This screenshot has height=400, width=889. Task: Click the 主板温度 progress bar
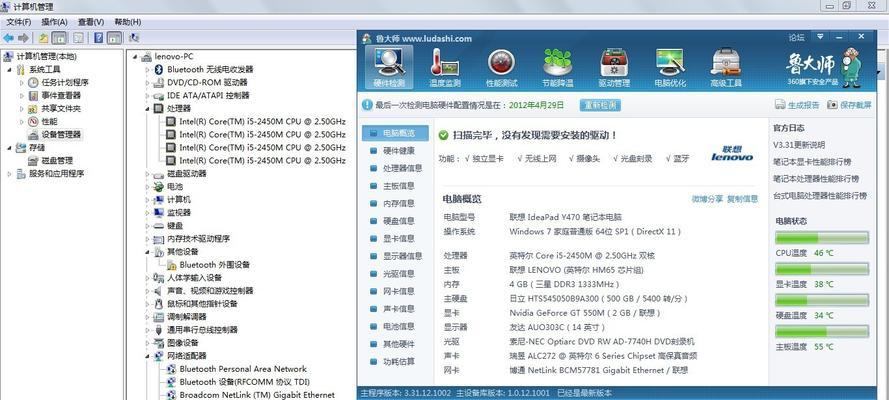(x=822, y=331)
